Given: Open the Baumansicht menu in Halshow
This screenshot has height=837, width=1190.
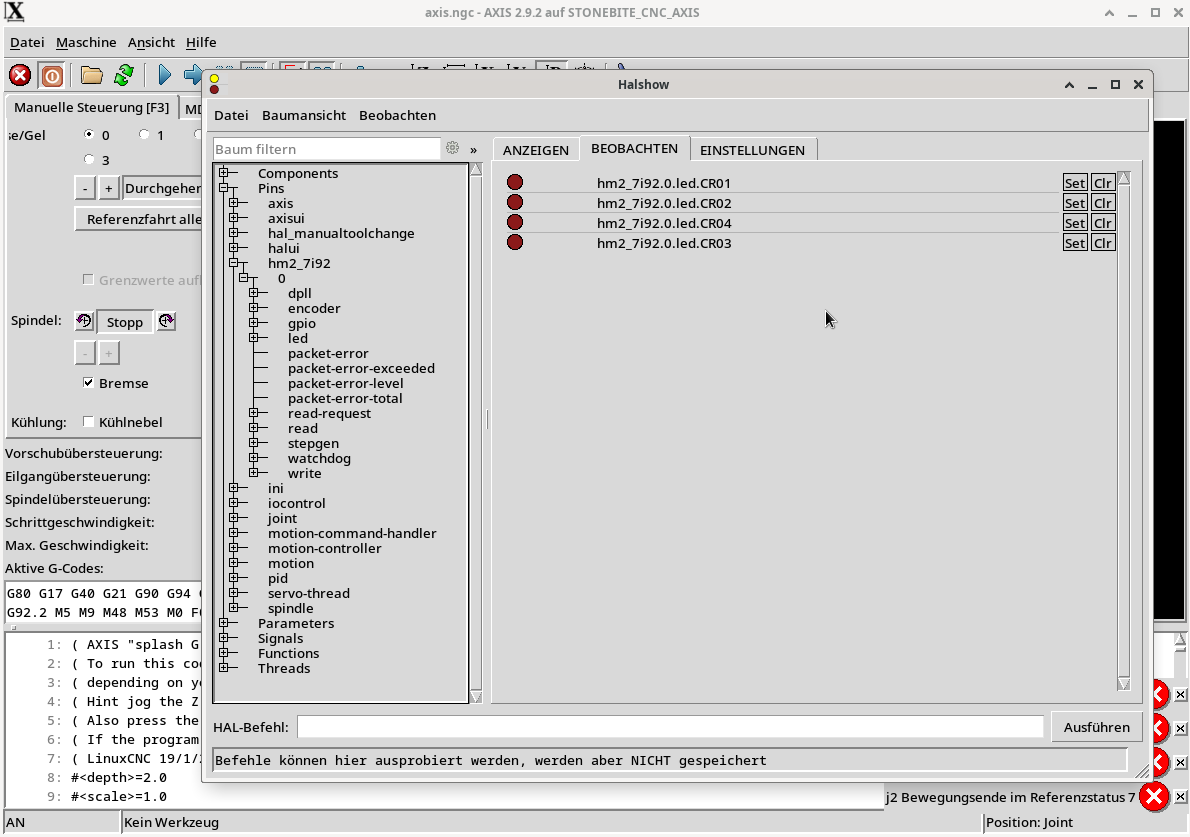Looking at the screenshot, I should coord(304,115).
